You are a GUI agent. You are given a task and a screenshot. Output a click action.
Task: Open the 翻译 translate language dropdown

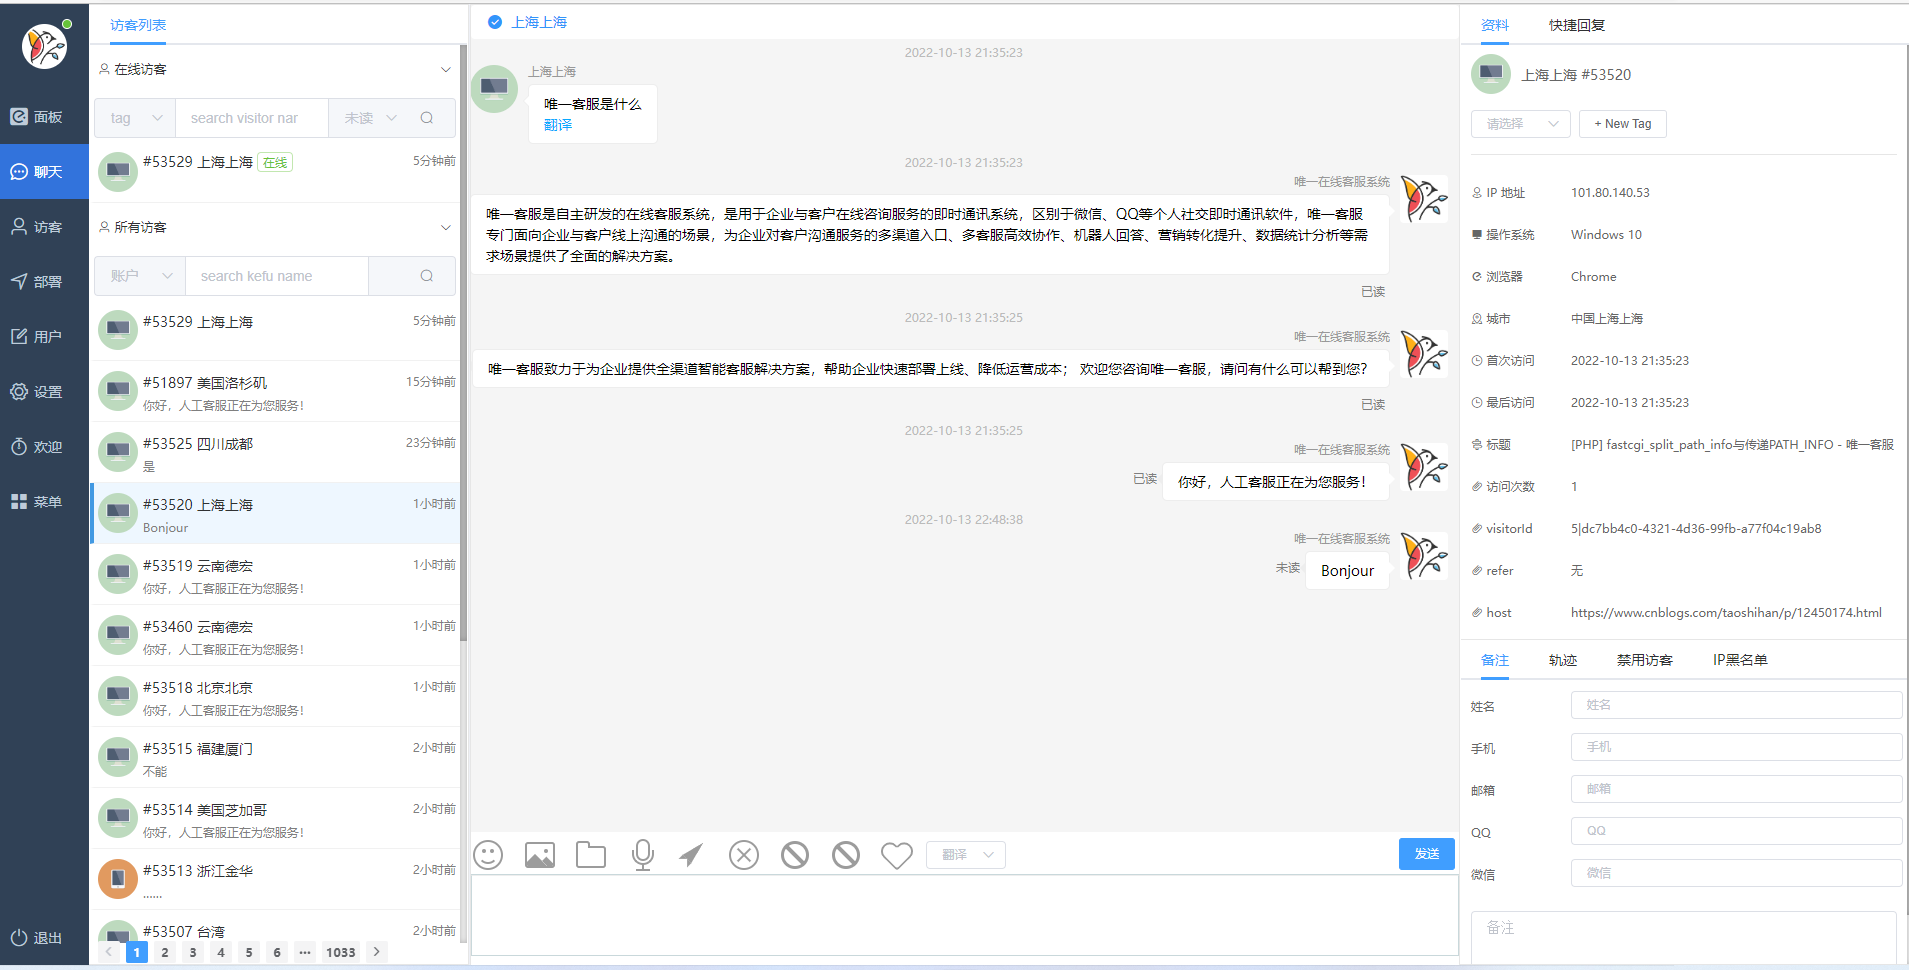click(966, 855)
